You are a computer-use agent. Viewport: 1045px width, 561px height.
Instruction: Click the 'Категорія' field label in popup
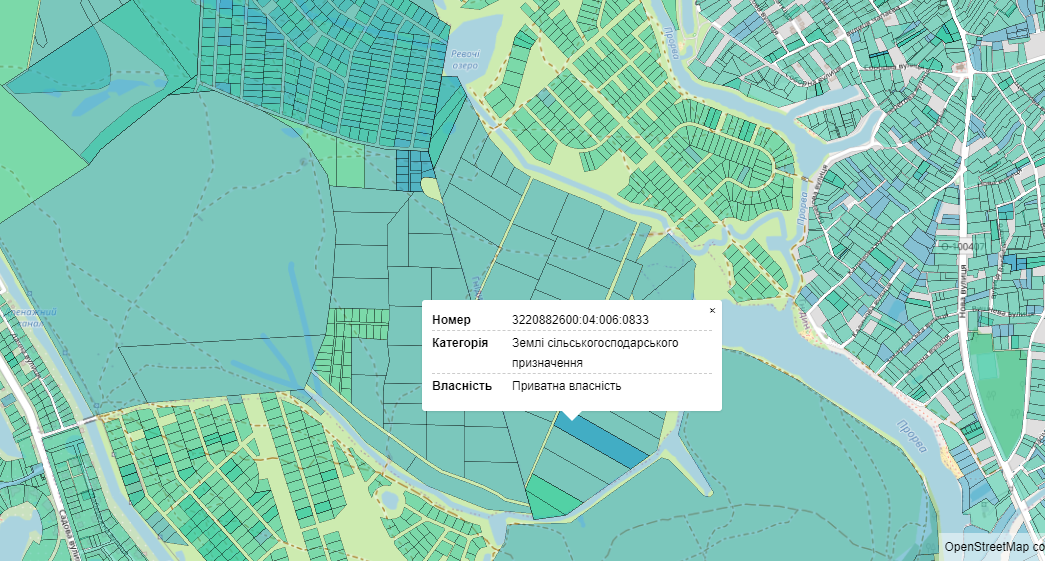(x=460, y=343)
